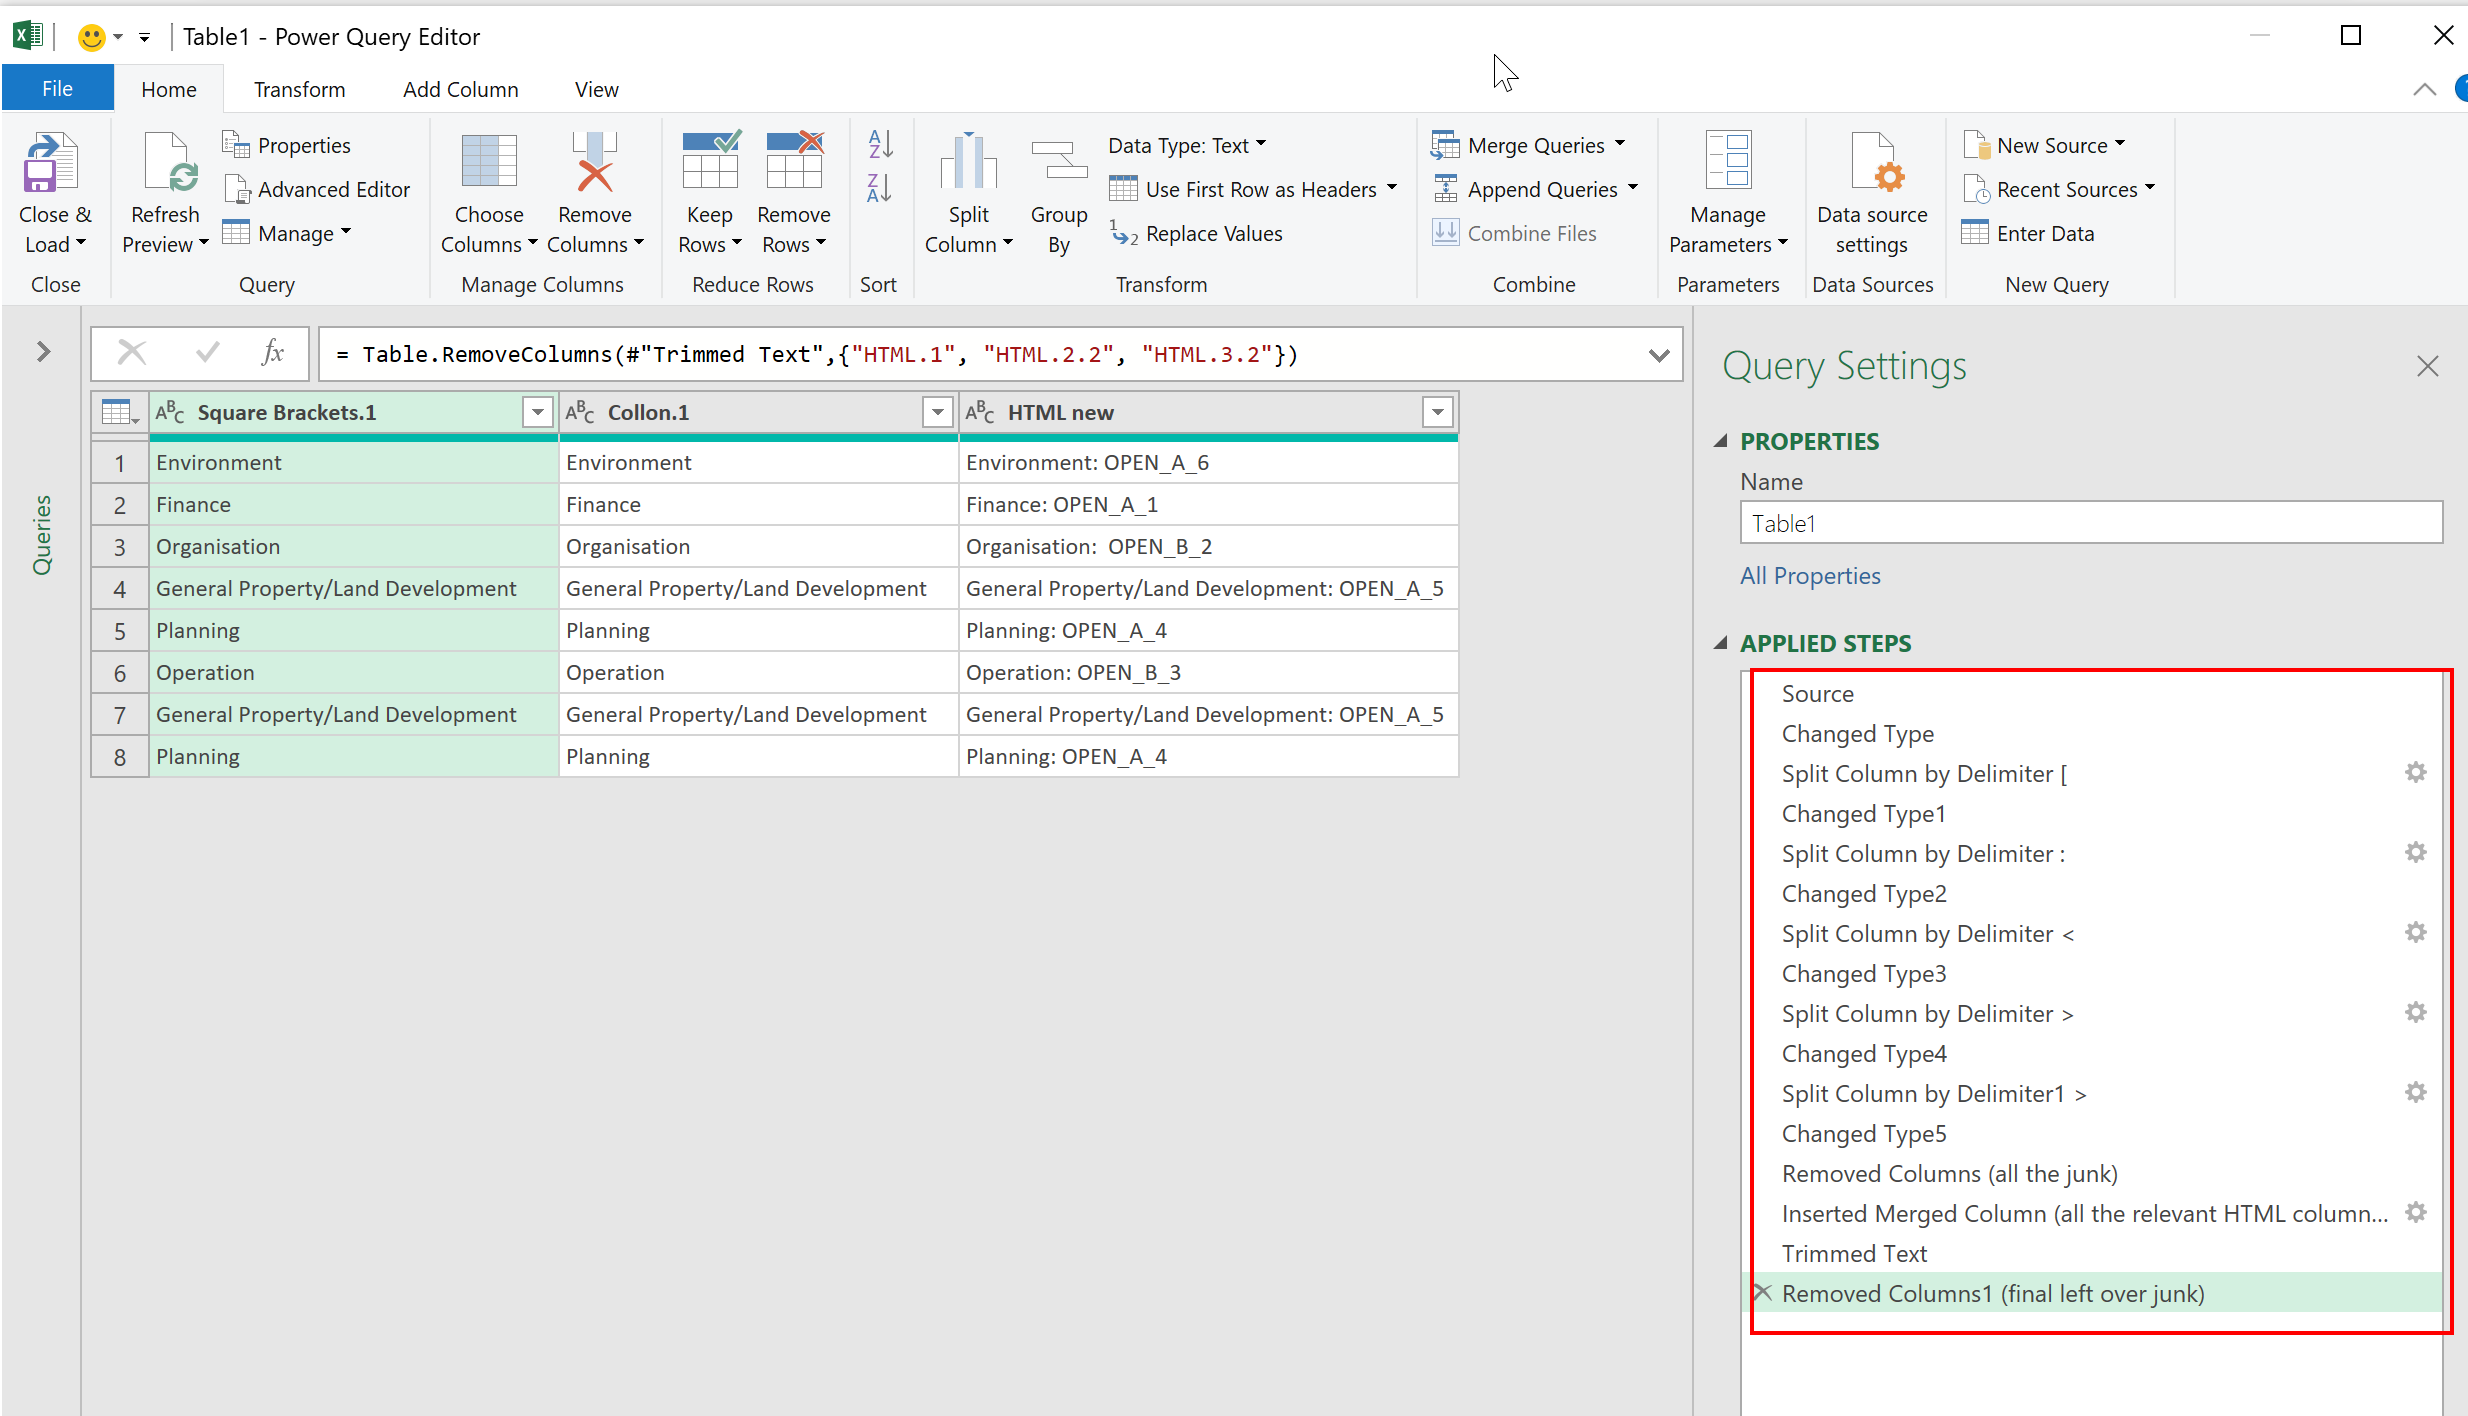Image resolution: width=2468 pixels, height=1416 pixels.
Task: Select Close & Load
Action: (54, 190)
